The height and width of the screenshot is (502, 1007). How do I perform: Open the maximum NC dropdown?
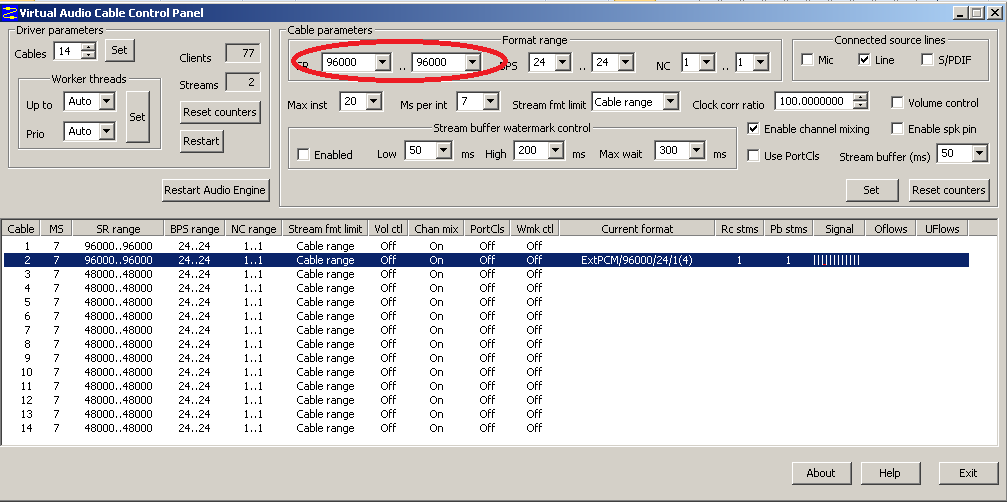click(x=760, y=62)
